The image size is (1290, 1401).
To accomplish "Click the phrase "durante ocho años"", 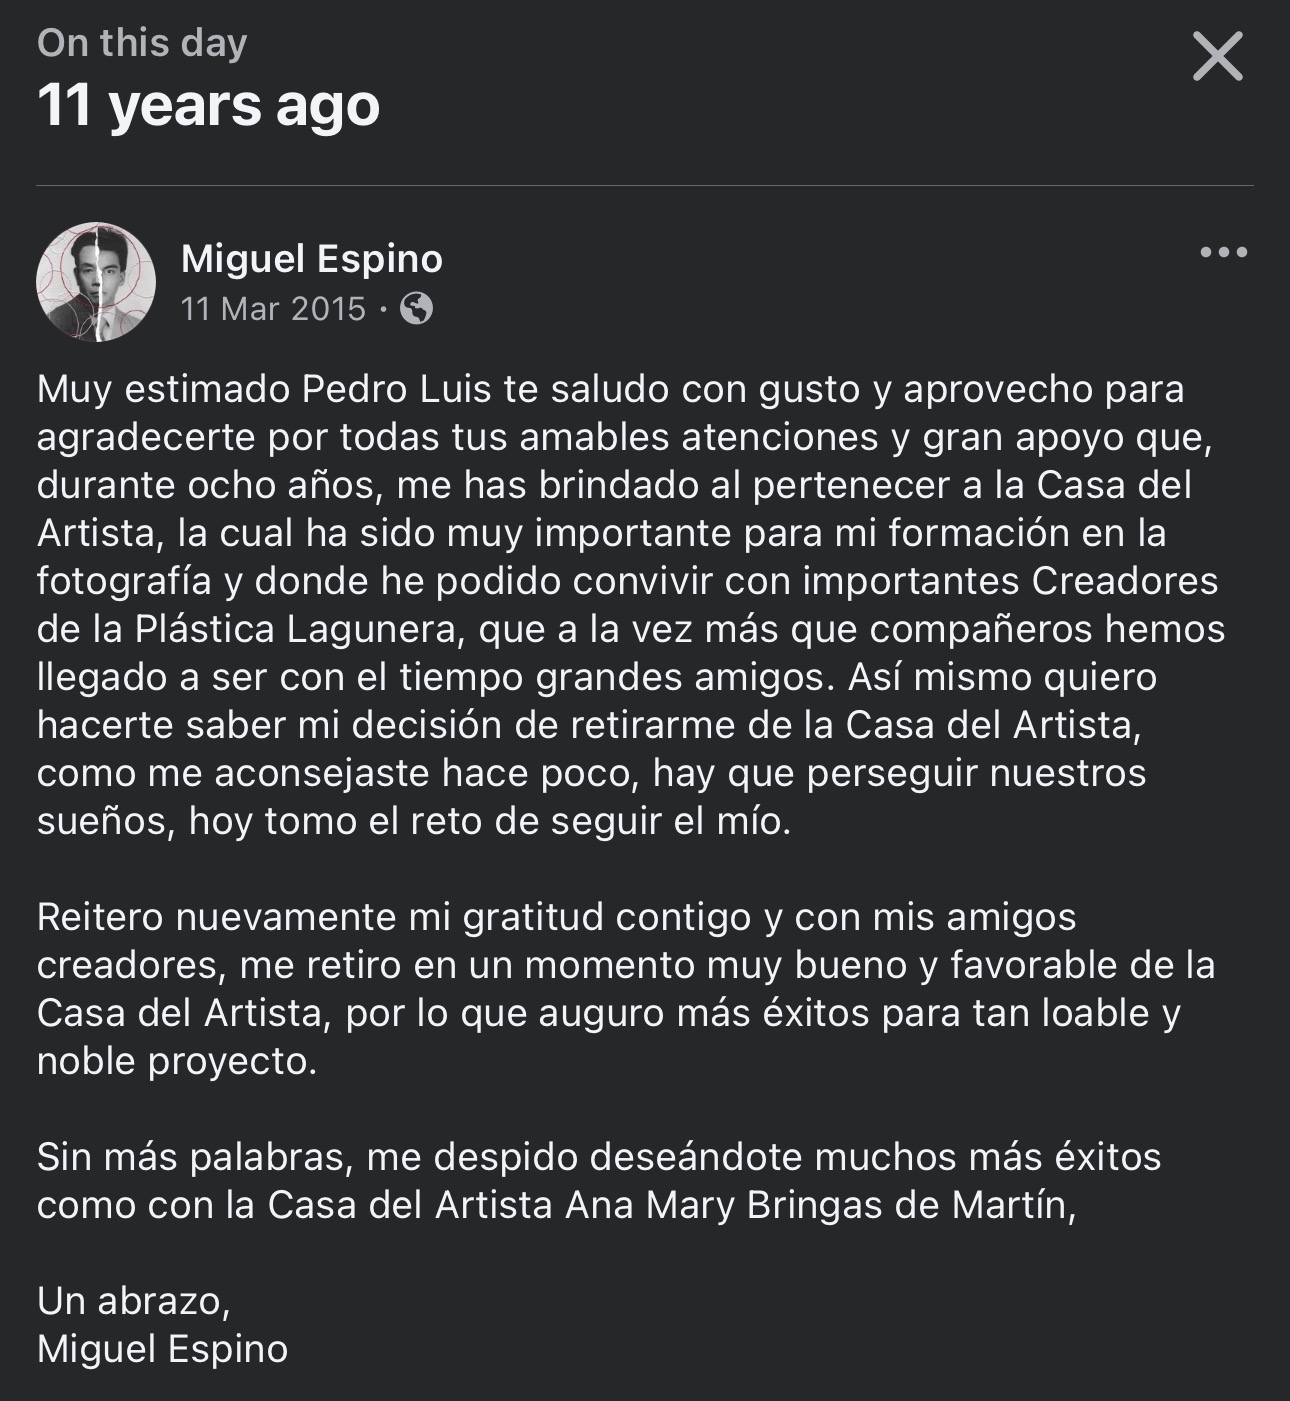I will click(210, 485).
